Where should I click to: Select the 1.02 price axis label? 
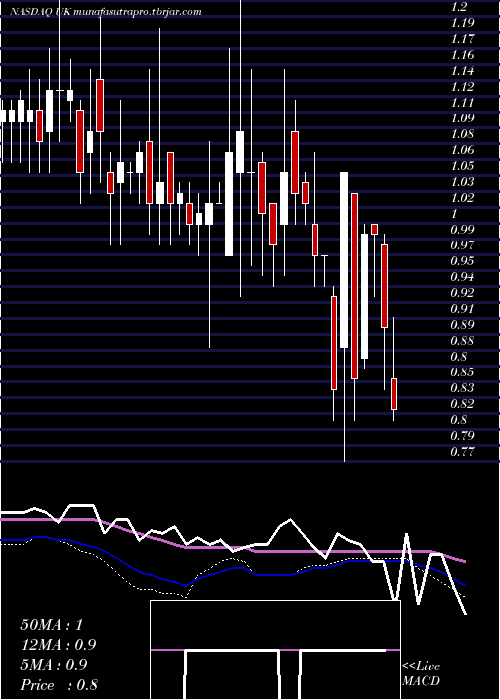[x=462, y=198]
